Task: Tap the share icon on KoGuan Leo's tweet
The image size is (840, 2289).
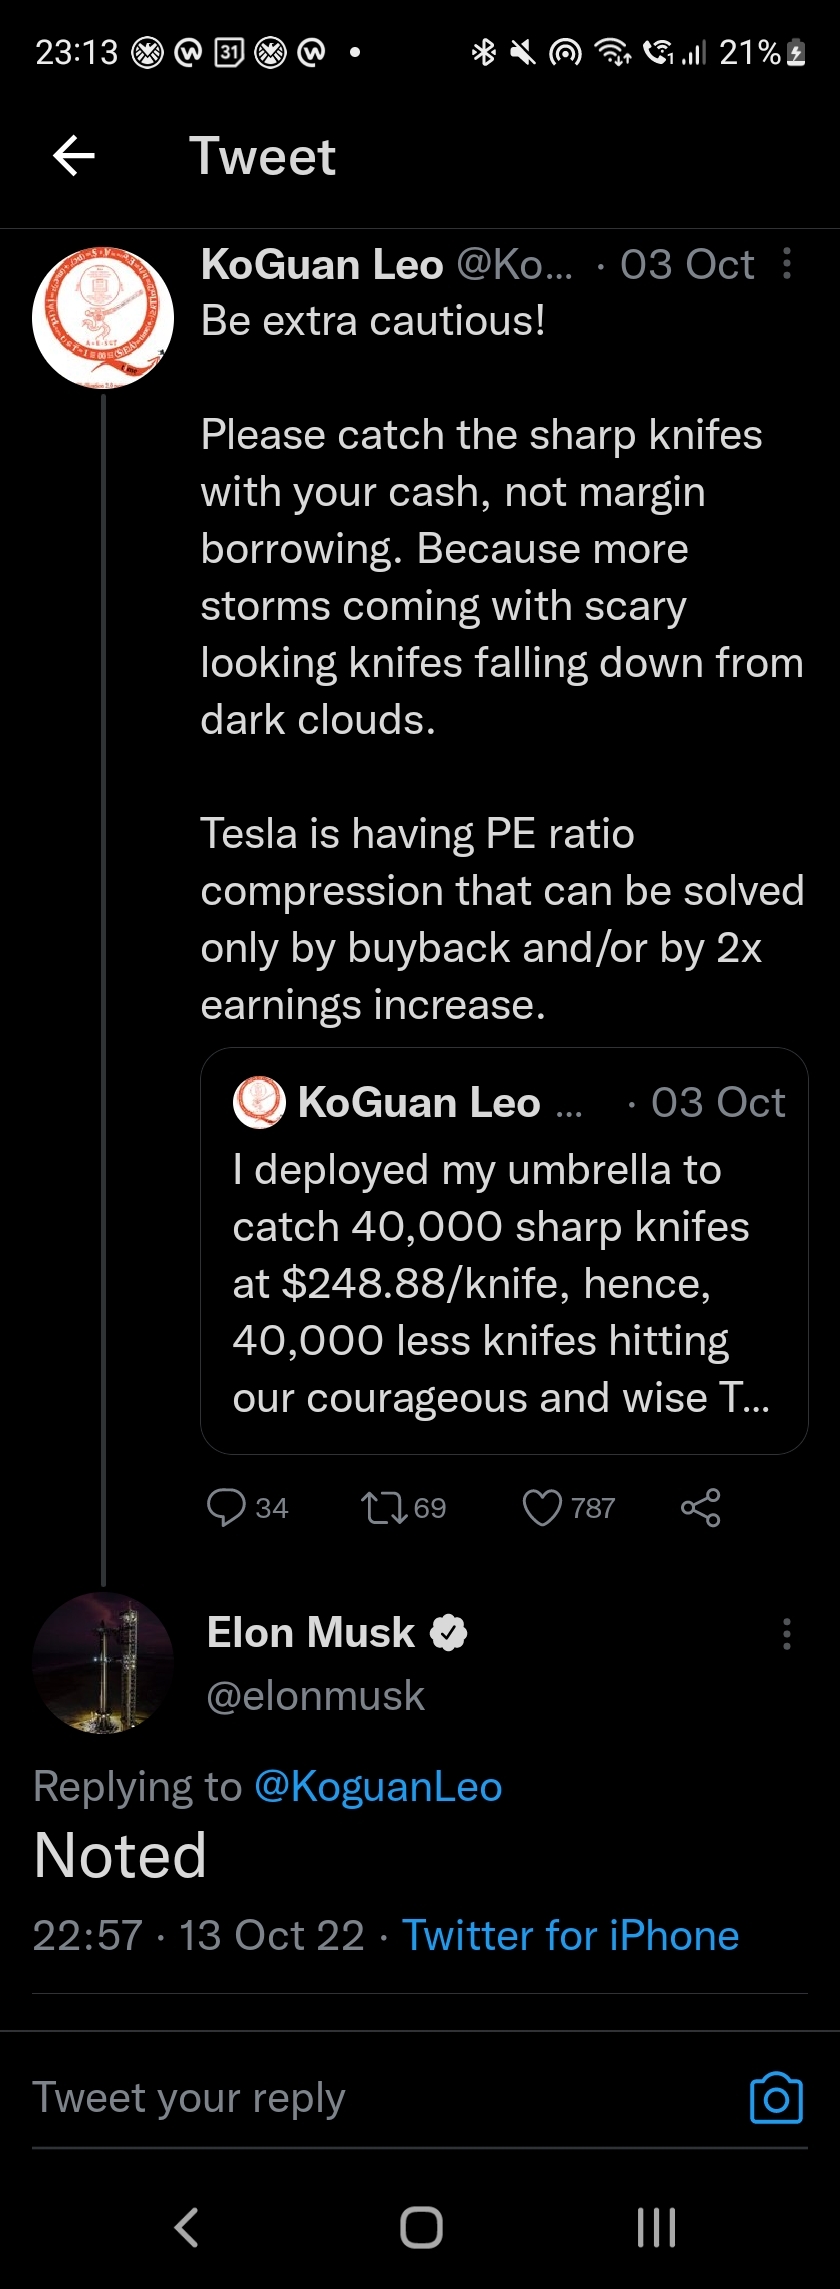Action: (x=700, y=1507)
